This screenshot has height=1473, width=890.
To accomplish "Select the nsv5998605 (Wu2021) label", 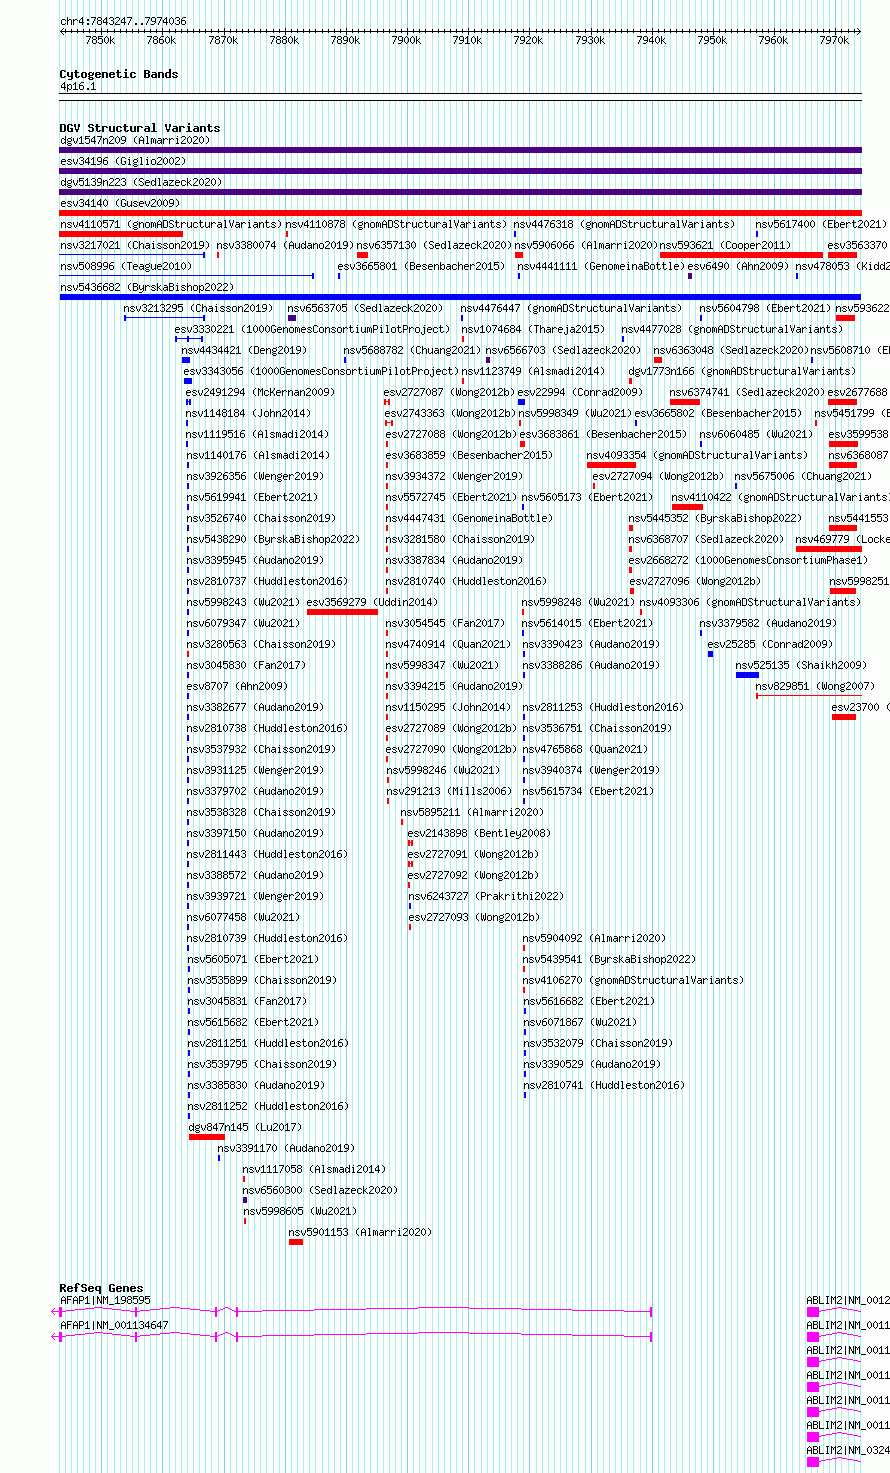I will [300, 1211].
